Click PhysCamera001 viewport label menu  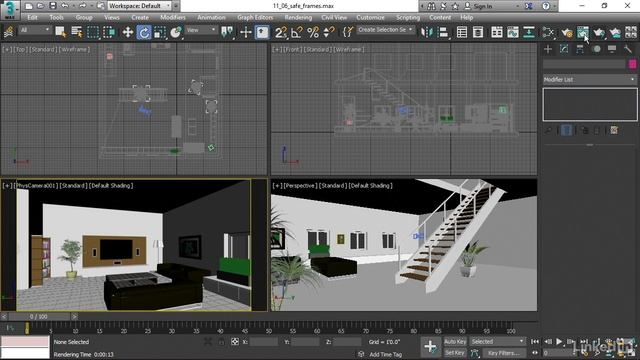tap(36, 185)
